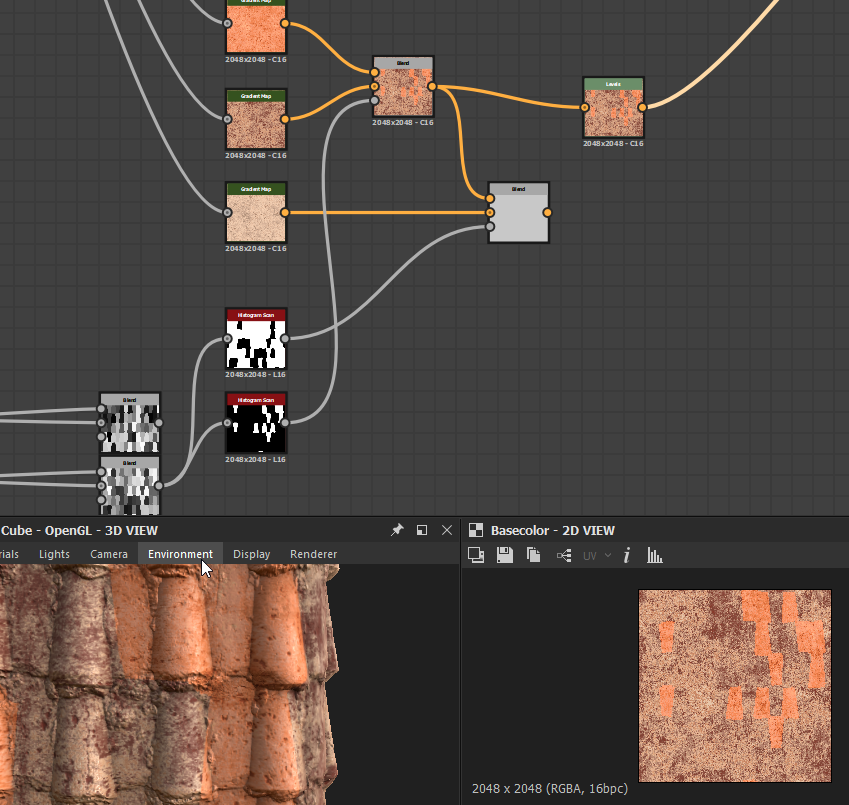Click the '2048x2048 - C16' label under Levels node
849x805 pixels.
[613, 143]
